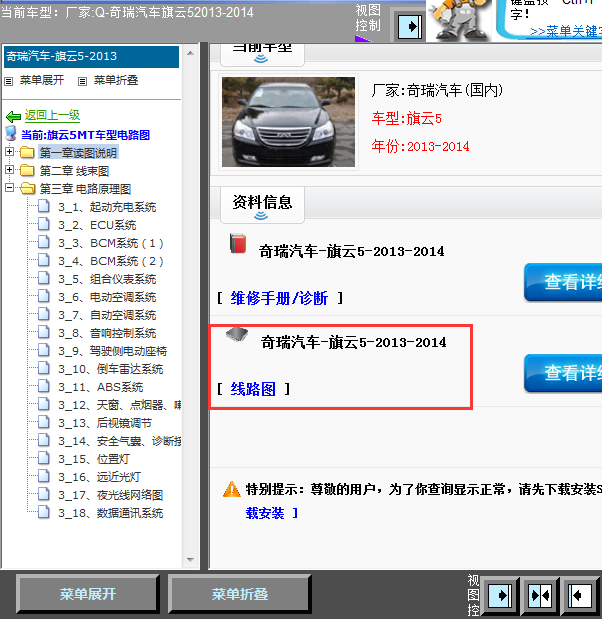Click the bottom bar expand-right view icon
602x619 pixels.
pyautogui.click(x=500, y=595)
